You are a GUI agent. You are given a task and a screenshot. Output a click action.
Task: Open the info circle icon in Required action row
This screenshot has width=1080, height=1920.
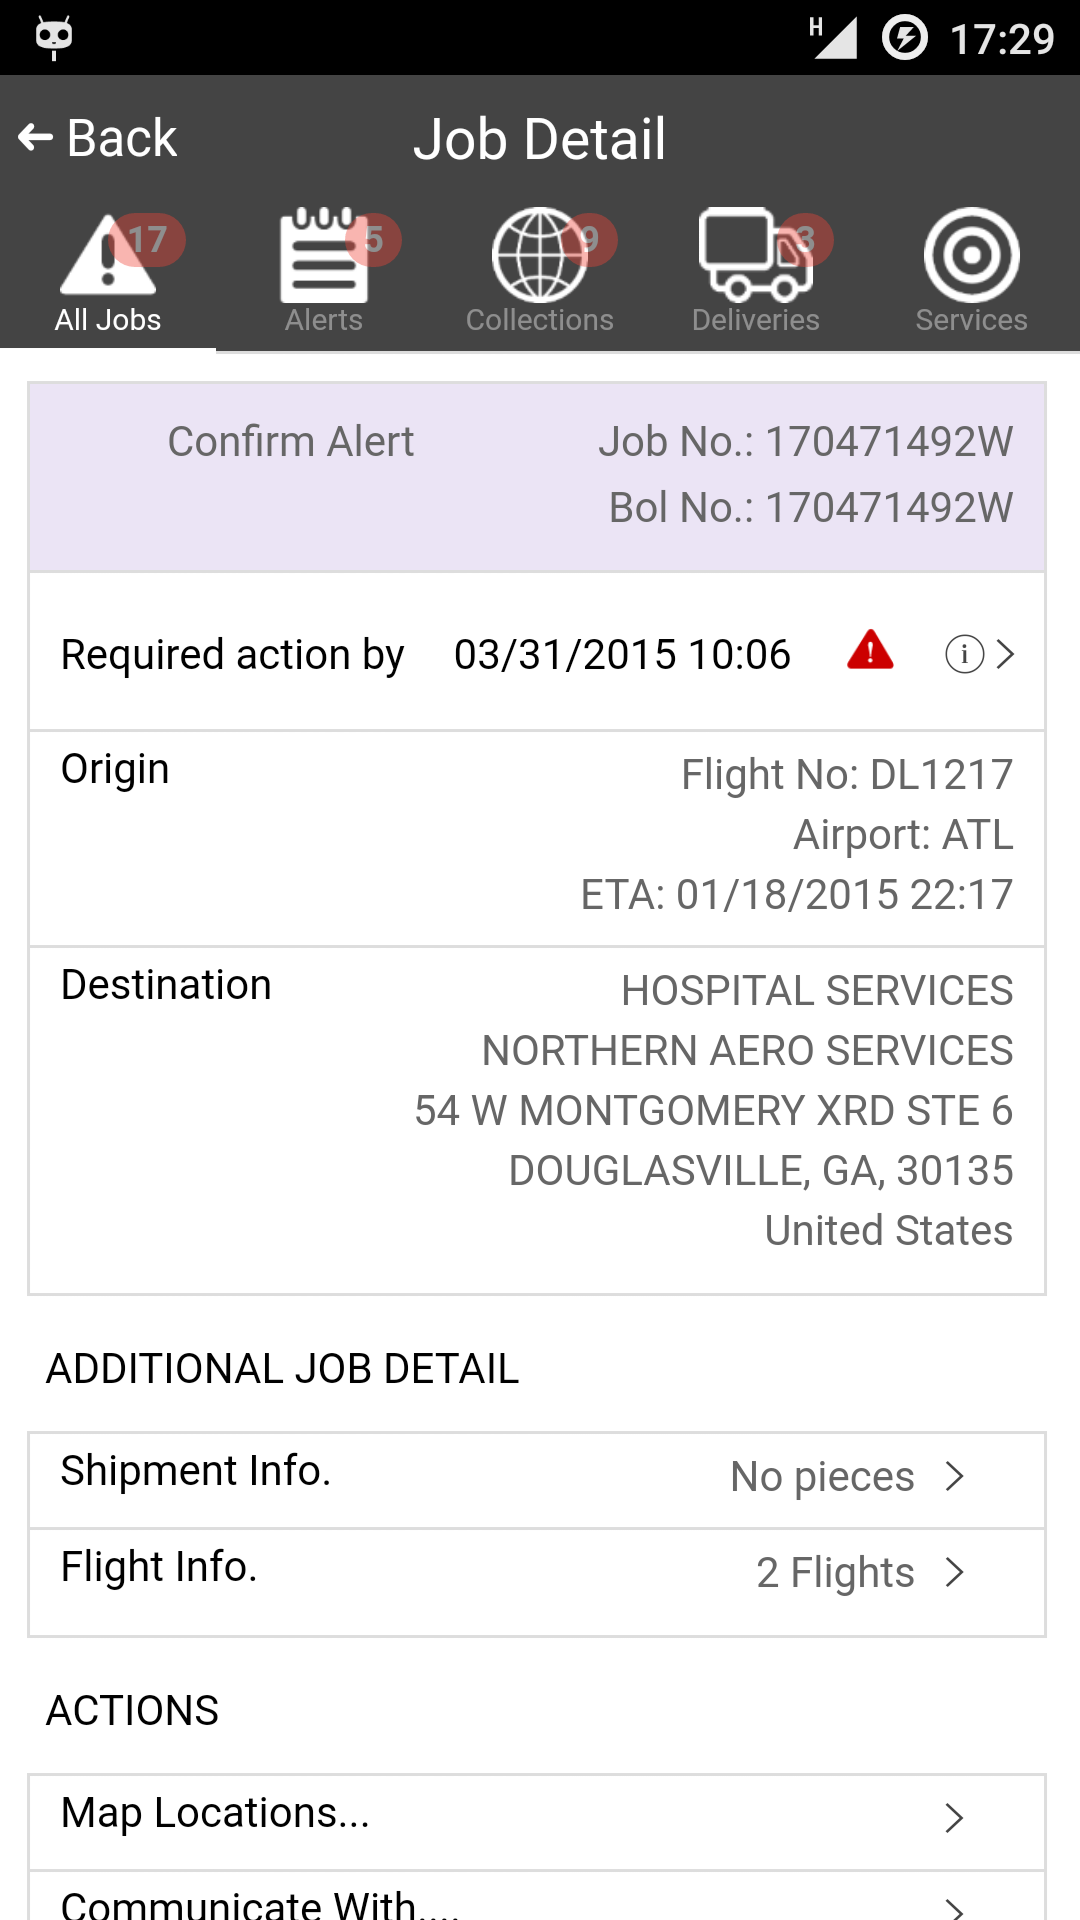pyautogui.click(x=964, y=654)
